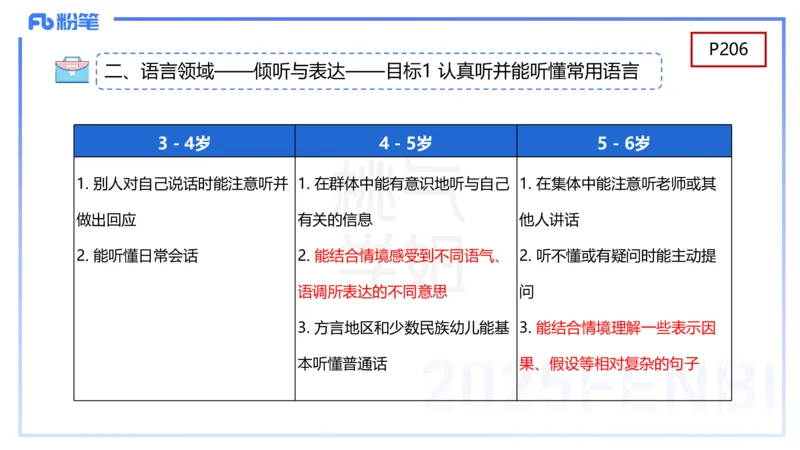Click the P206 page label box
The height and width of the screenshot is (450, 800).
[728, 49]
